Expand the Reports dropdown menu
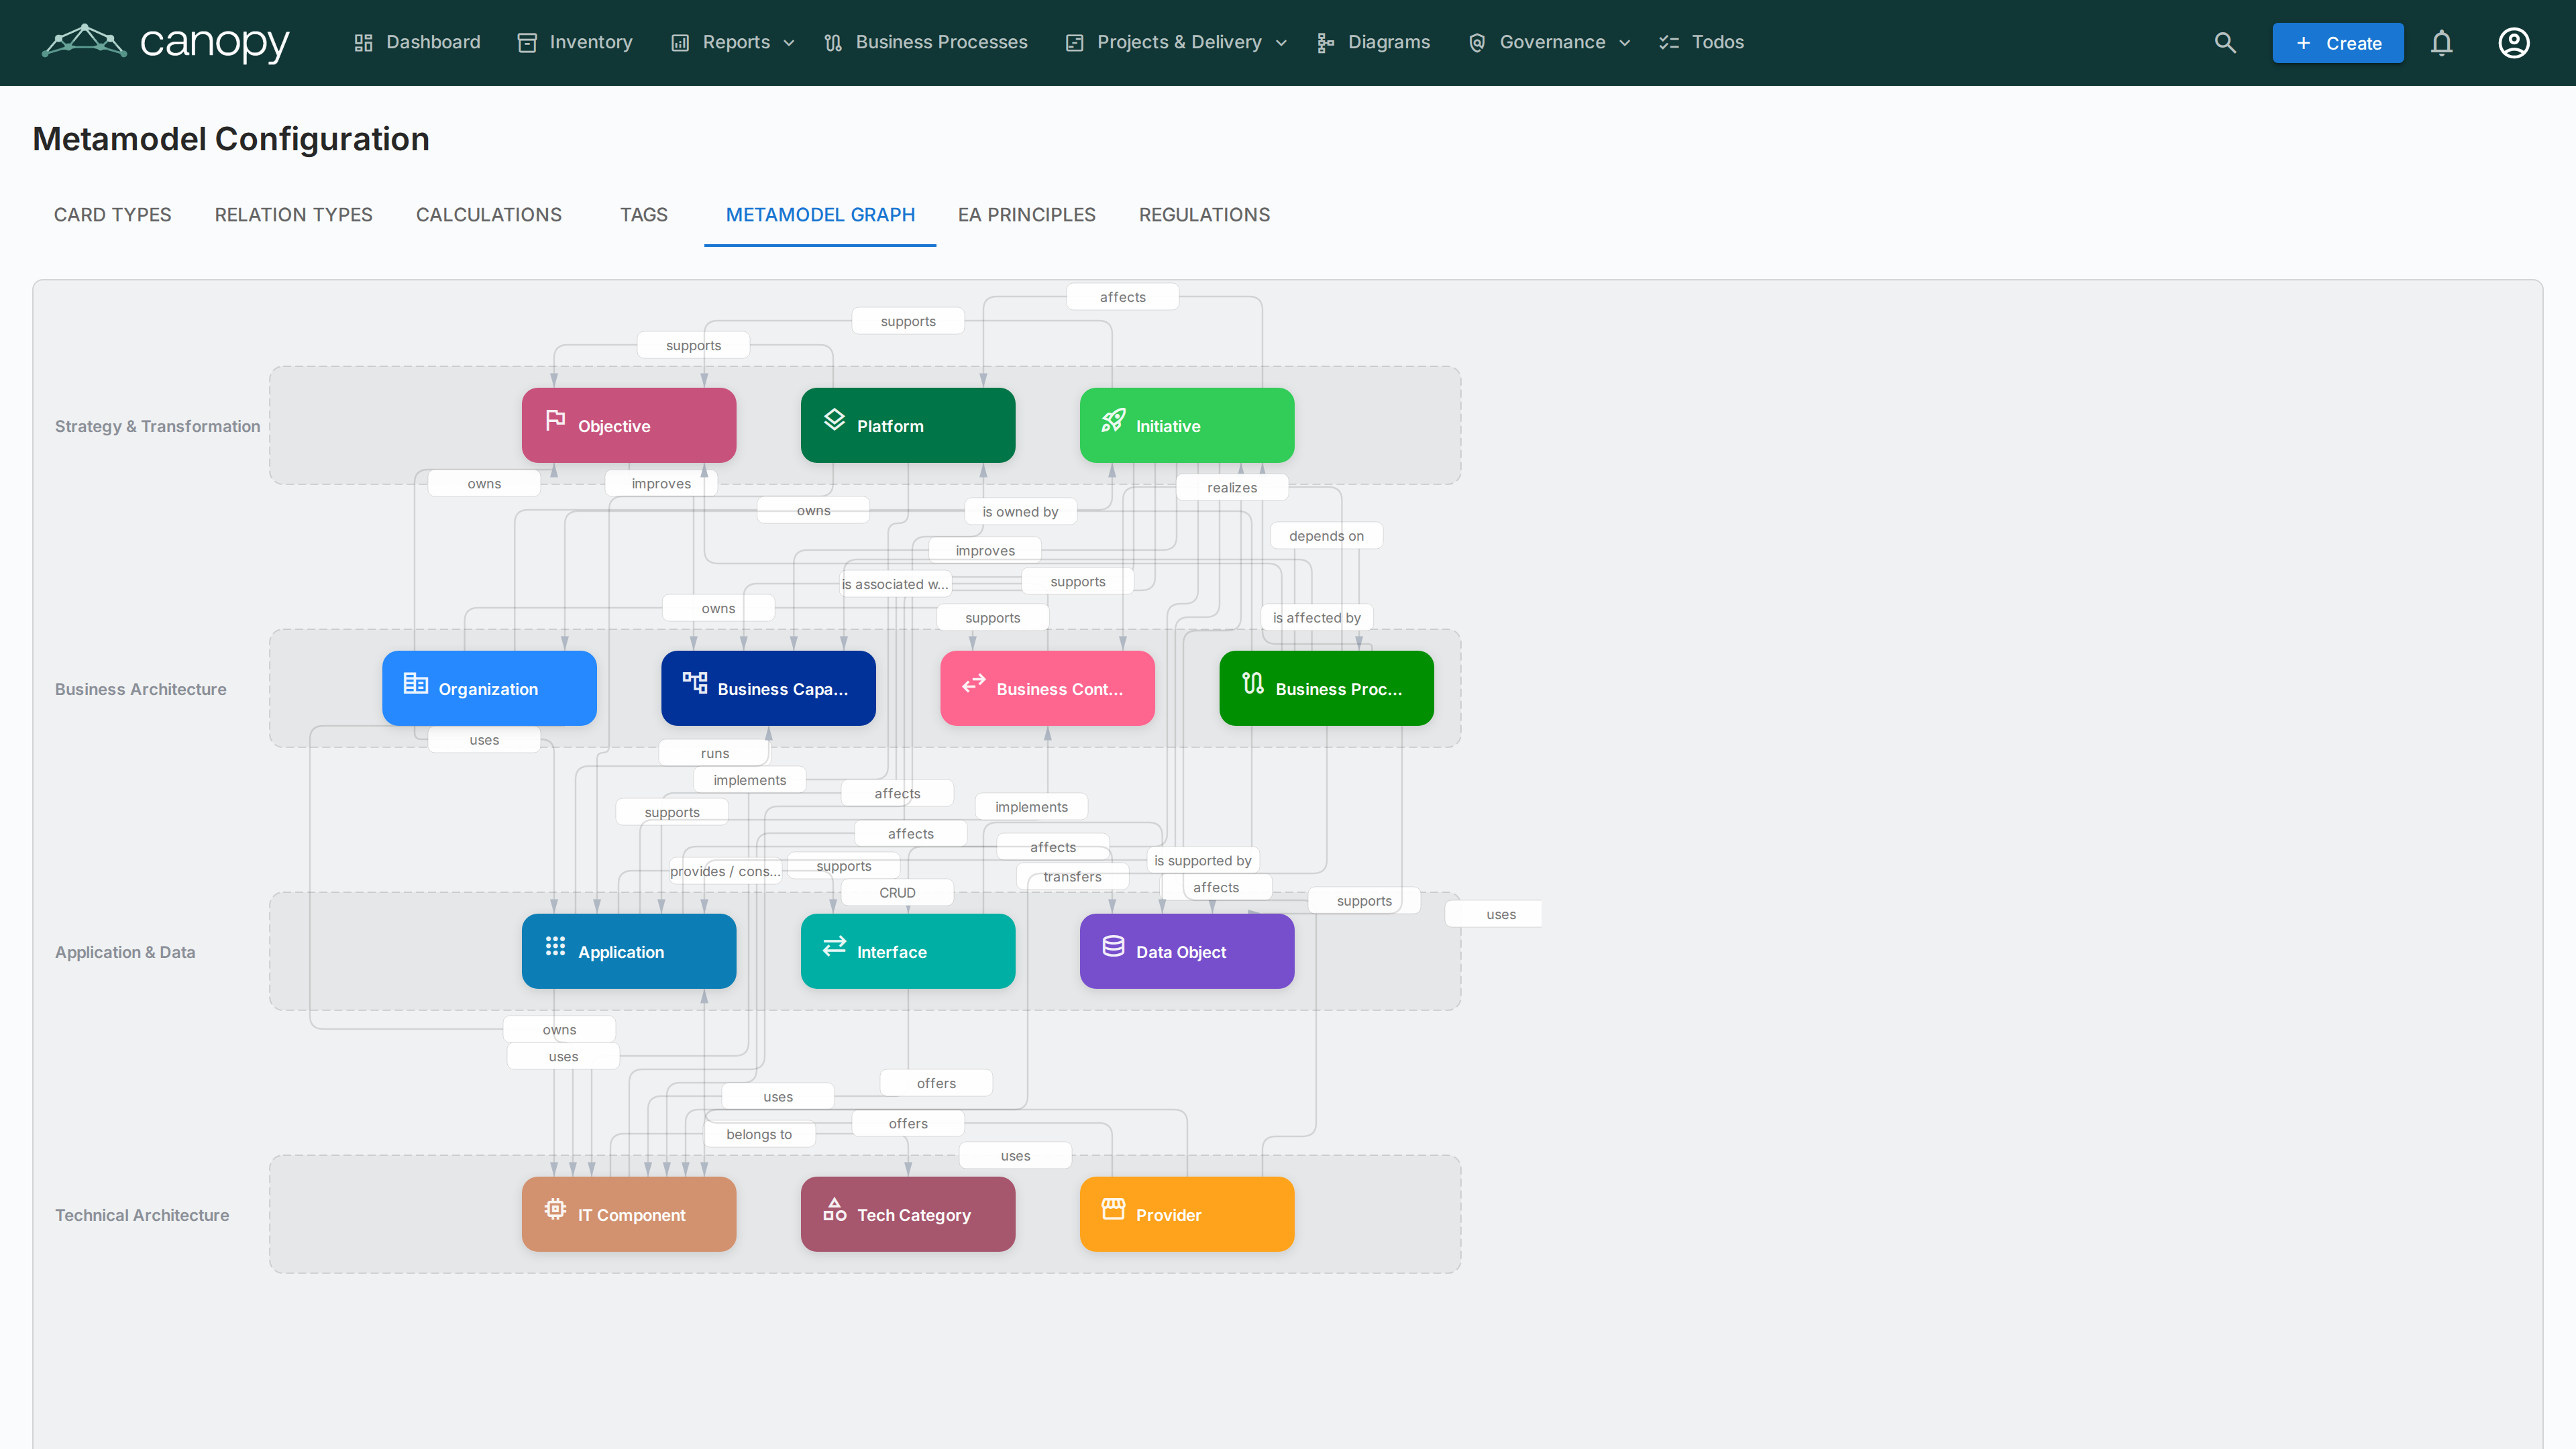This screenshot has width=2576, height=1449. coord(733,42)
